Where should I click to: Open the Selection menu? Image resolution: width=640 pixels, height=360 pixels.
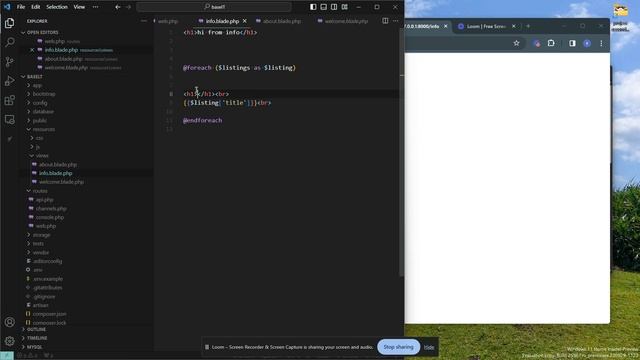click(x=57, y=7)
